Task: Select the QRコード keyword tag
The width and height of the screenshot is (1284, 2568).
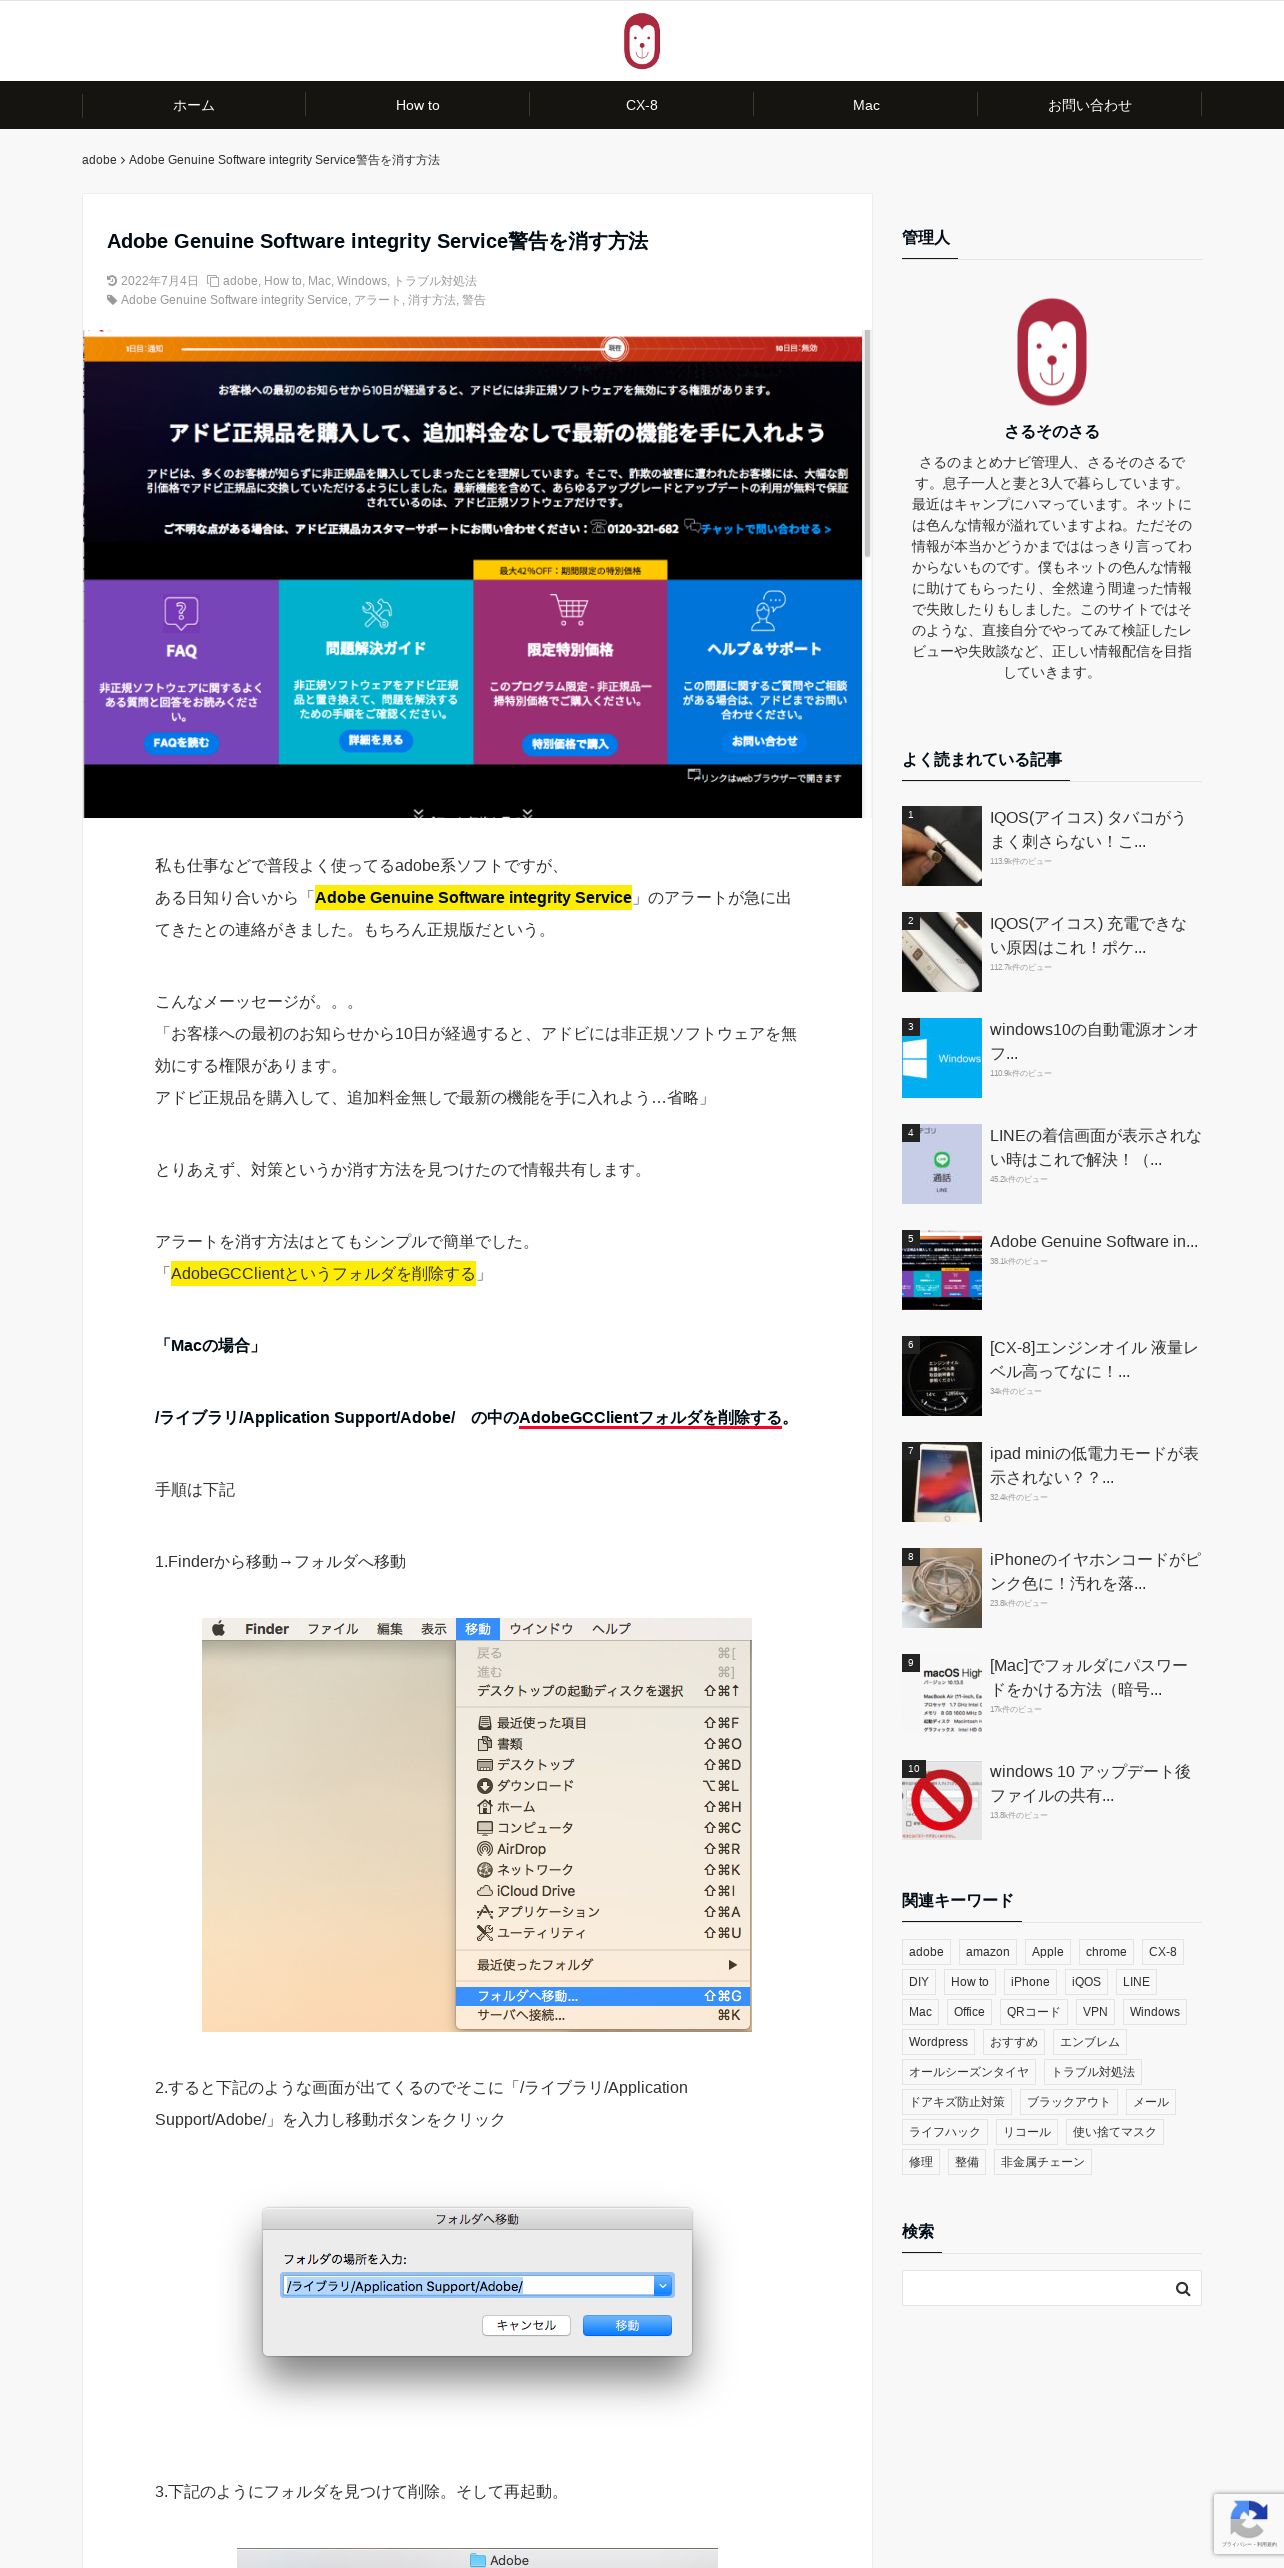Action: 1034,2012
